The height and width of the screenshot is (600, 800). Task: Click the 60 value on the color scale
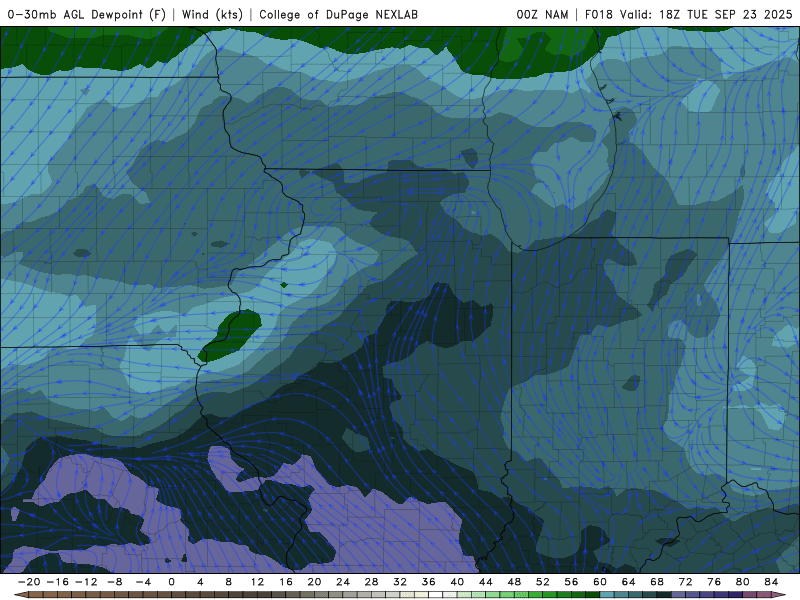tap(600, 582)
